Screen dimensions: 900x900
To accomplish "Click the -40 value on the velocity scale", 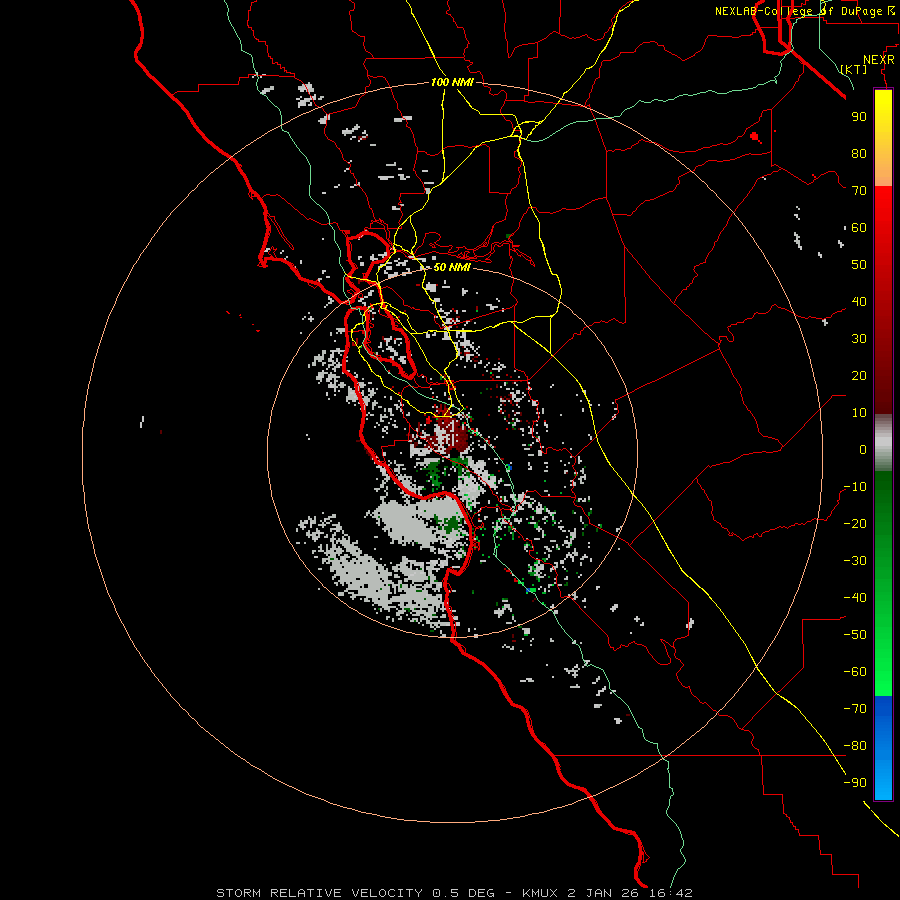I will coord(855,598).
